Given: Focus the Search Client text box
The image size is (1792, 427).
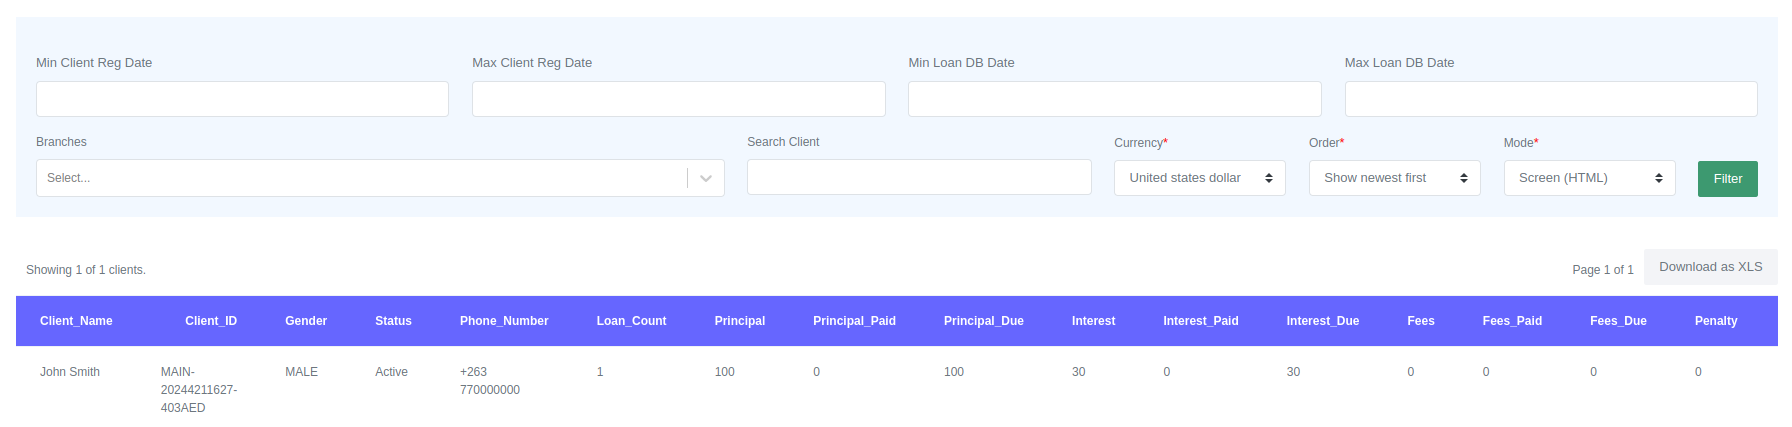Looking at the screenshot, I should point(919,177).
